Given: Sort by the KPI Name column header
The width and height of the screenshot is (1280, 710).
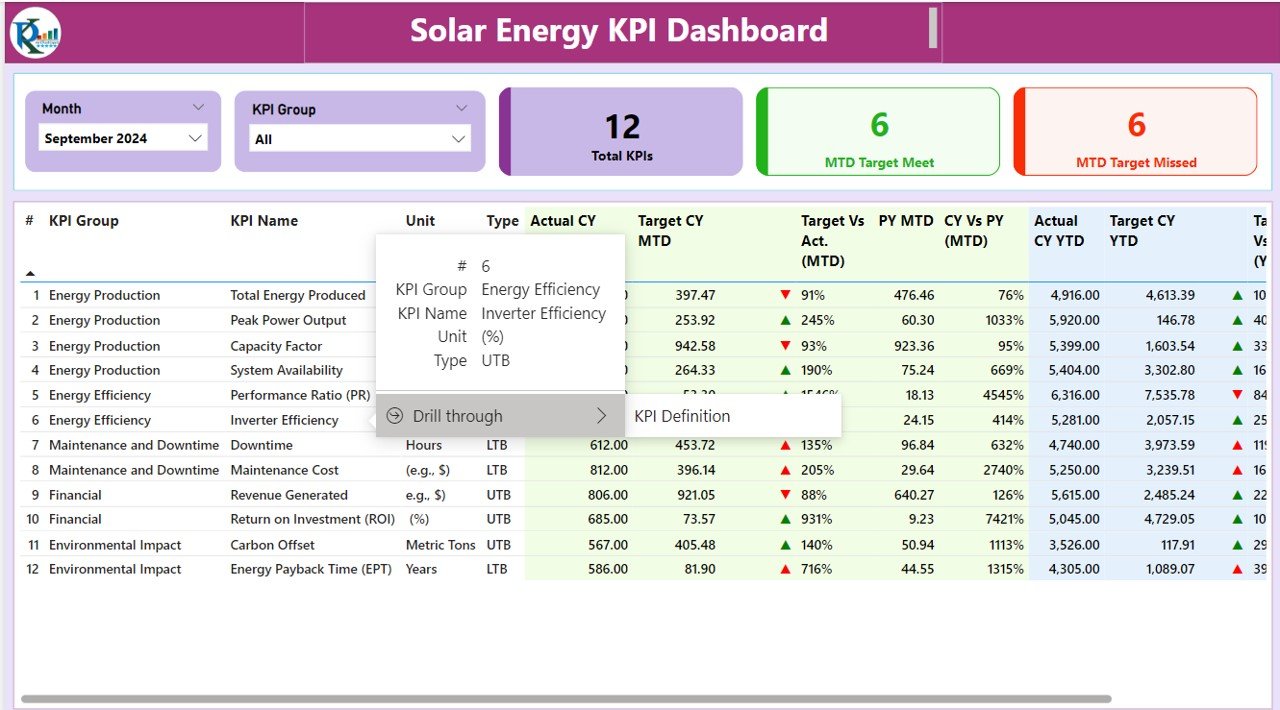Looking at the screenshot, I should (264, 221).
